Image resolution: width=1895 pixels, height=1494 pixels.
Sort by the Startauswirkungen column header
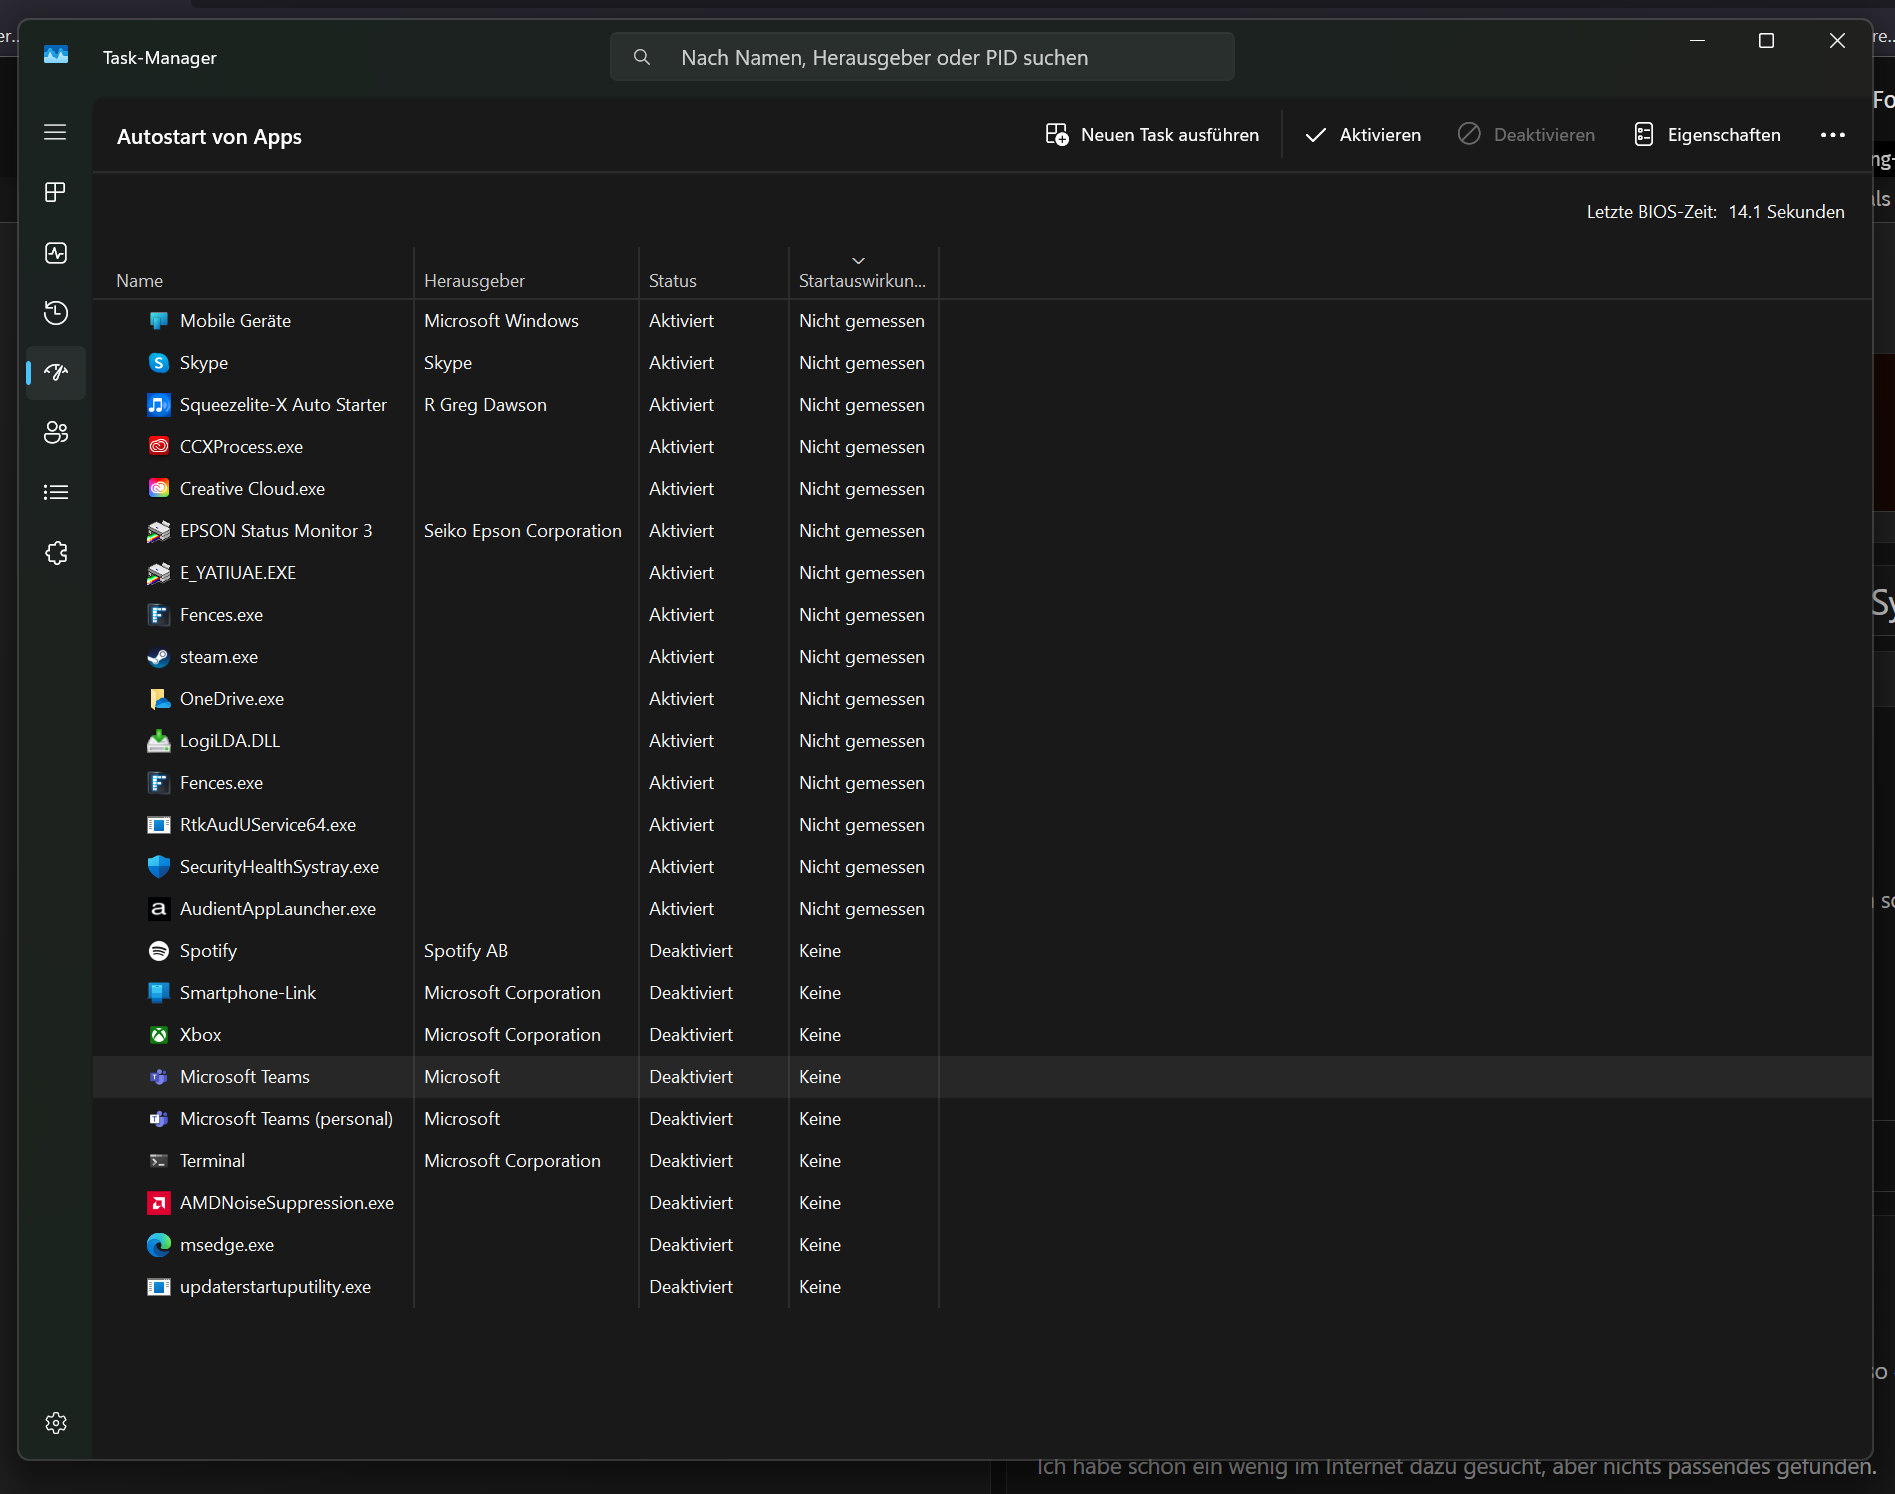tap(862, 280)
